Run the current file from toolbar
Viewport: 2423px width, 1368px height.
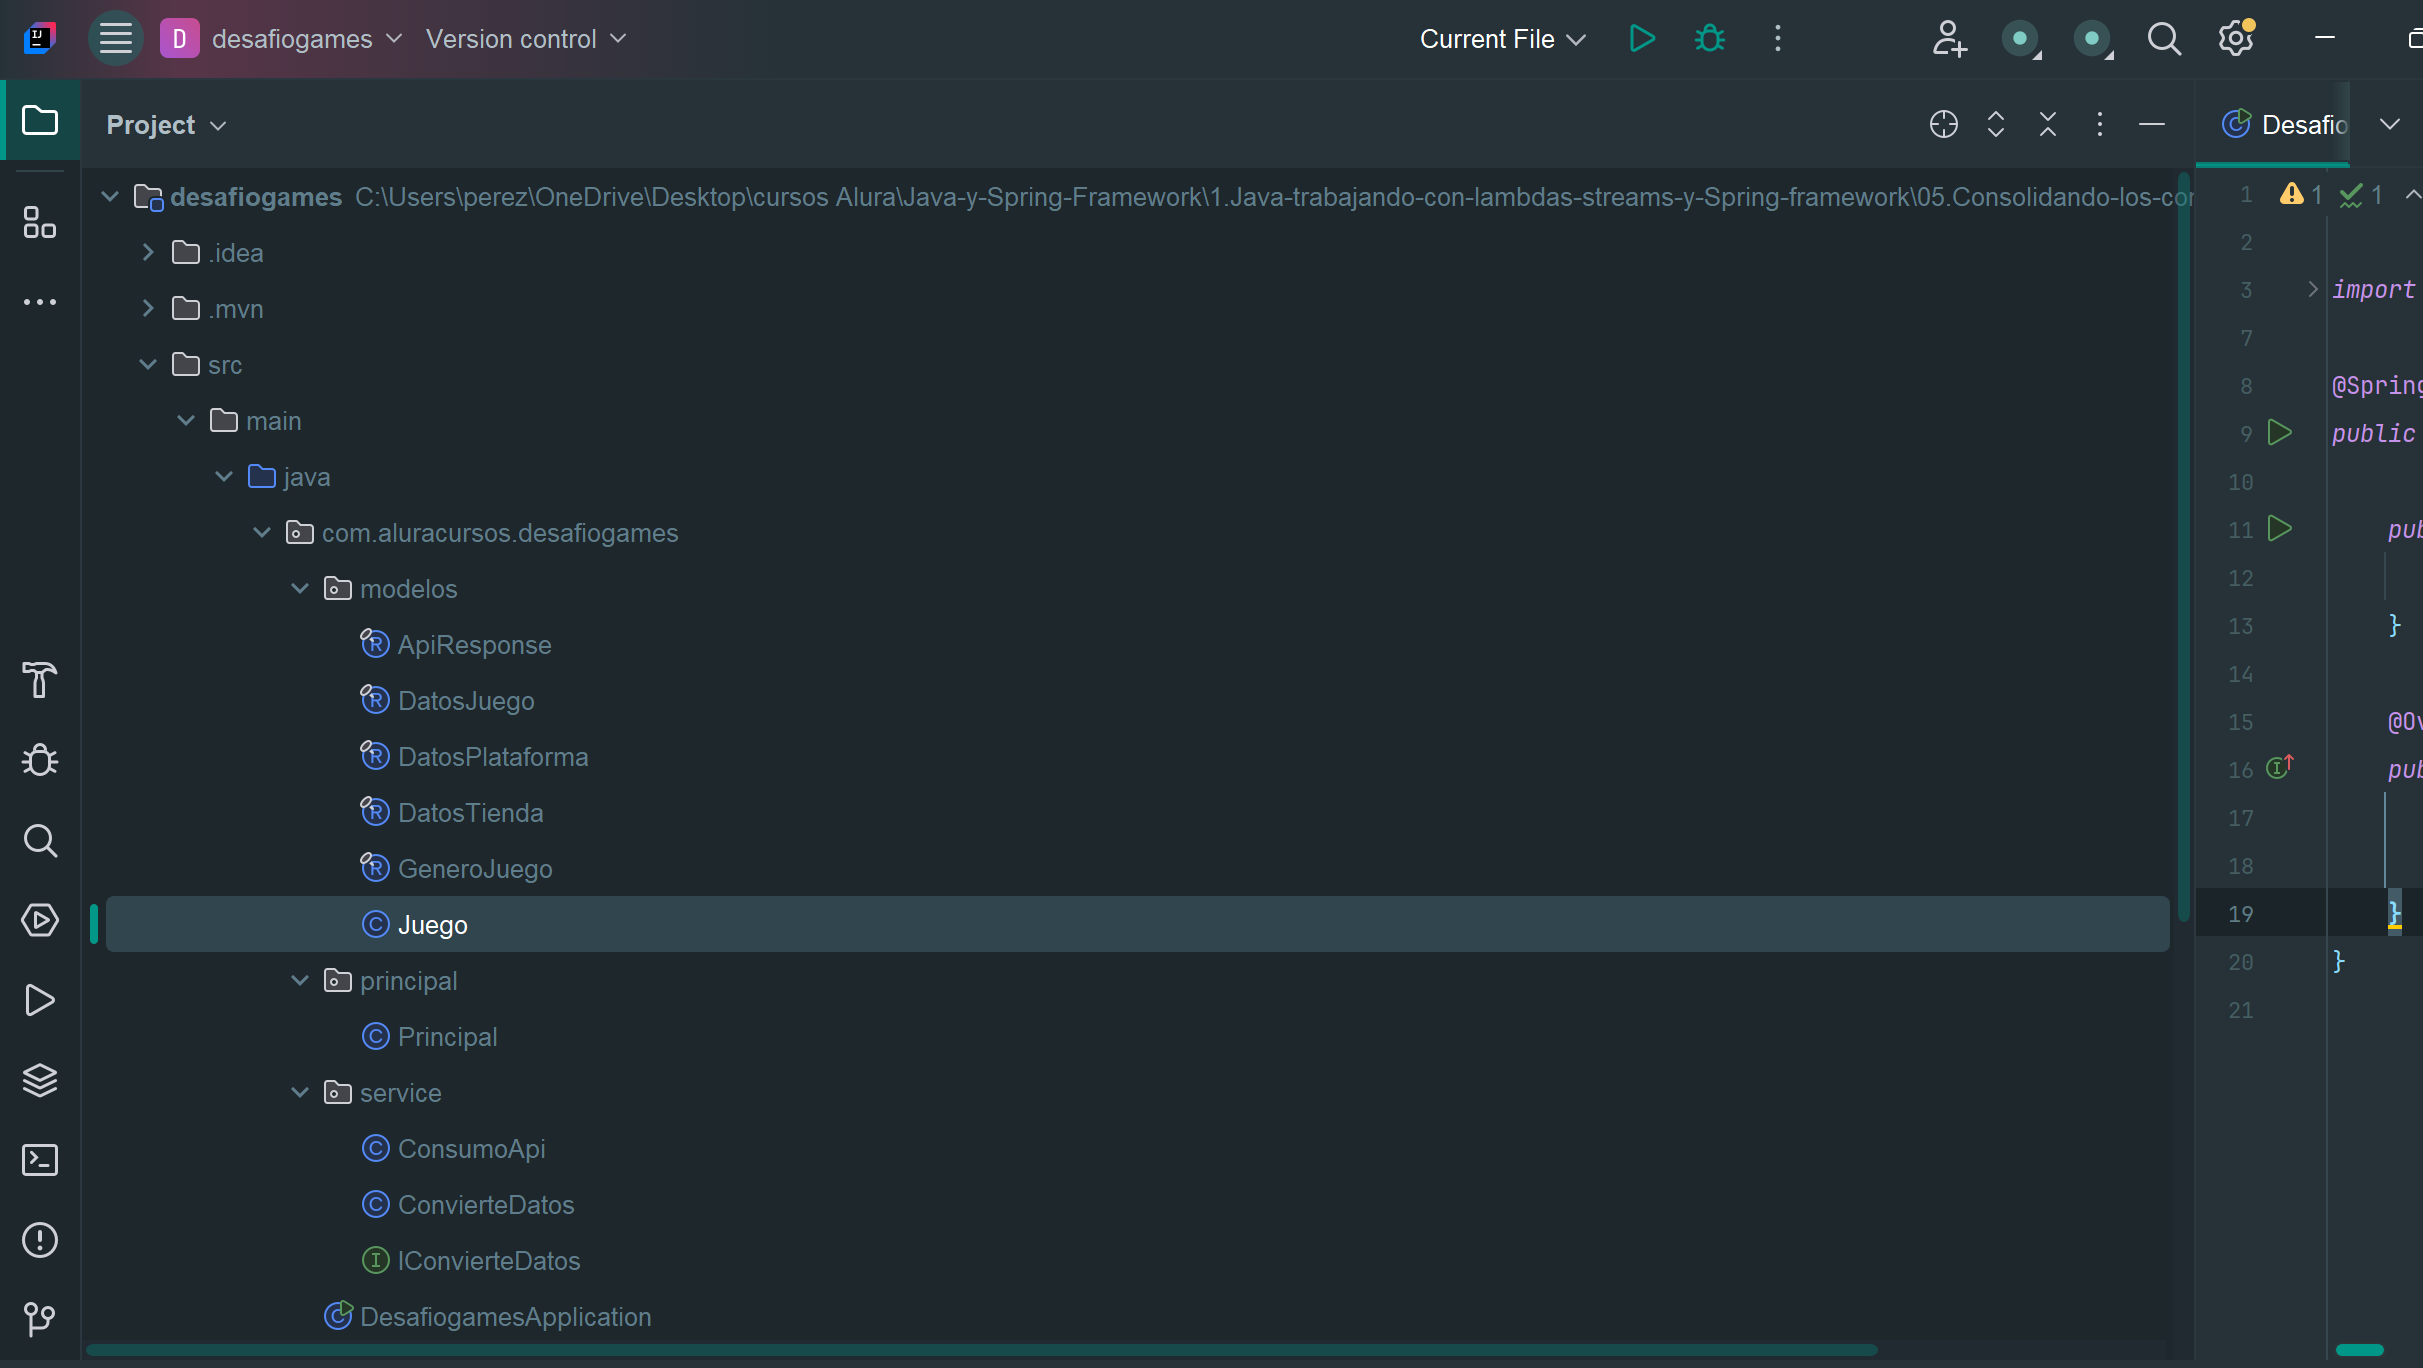tap(1642, 39)
